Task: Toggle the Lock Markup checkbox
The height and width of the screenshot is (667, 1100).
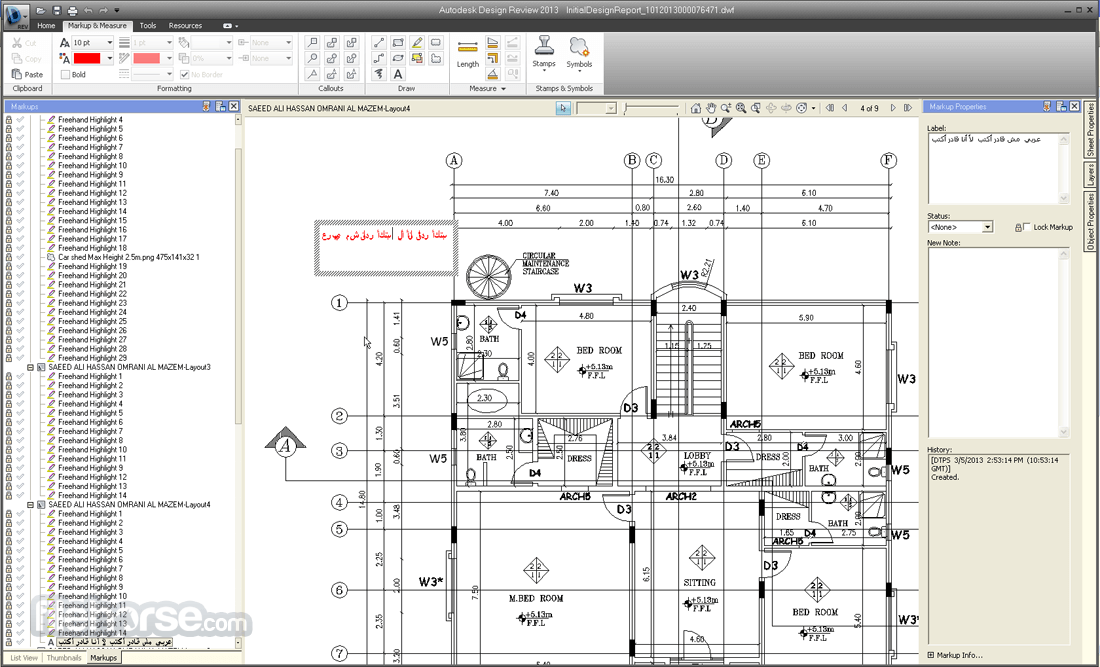Action: point(1028,227)
